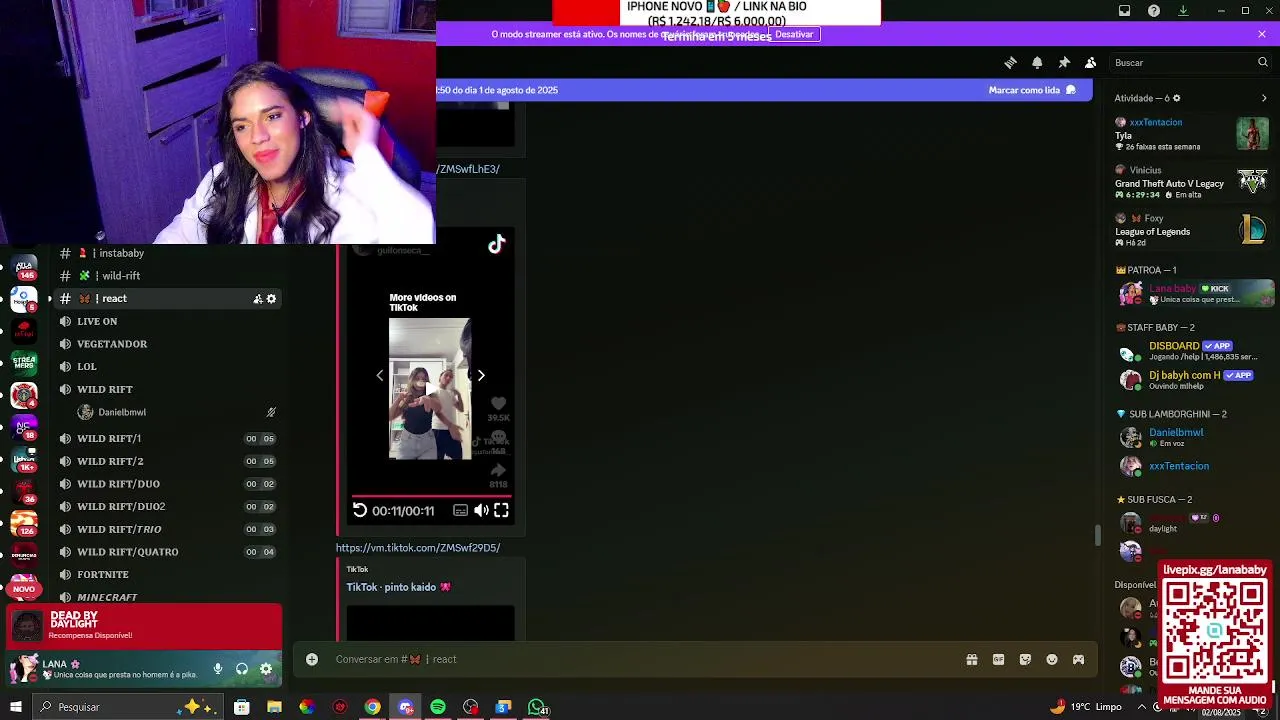Open Chrome from the taskbar
1280x720 pixels.
pyautogui.click(x=372, y=707)
